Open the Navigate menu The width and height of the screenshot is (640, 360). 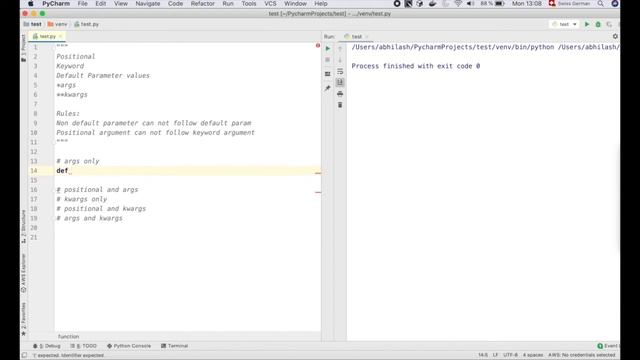click(148, 4)
